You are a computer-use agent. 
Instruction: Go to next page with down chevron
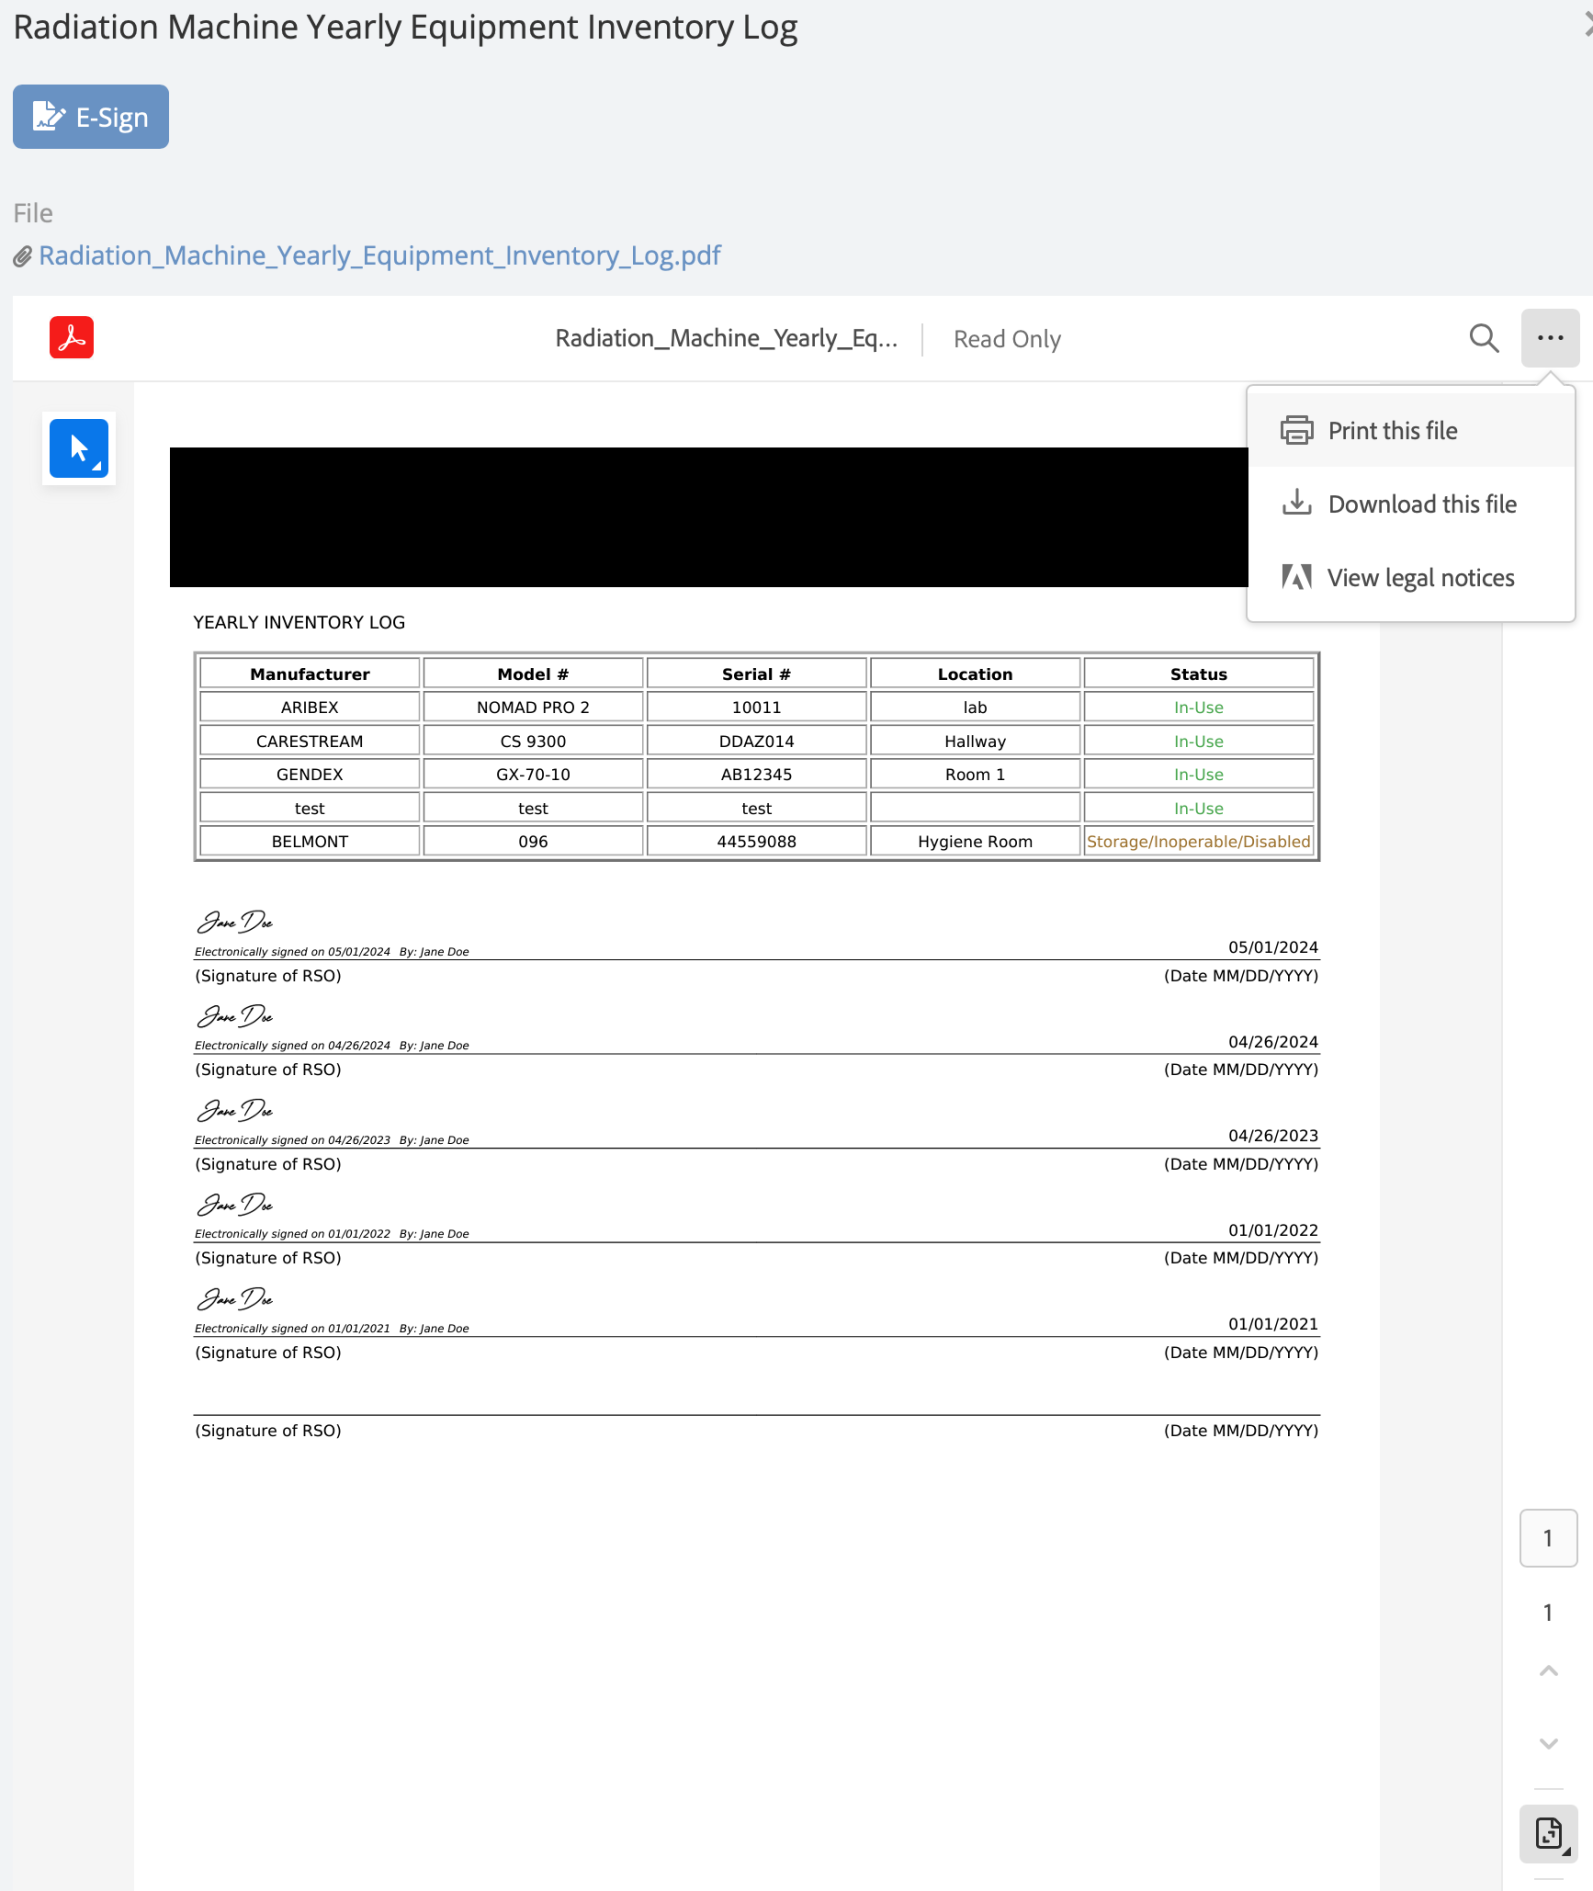(1548, 1744)
